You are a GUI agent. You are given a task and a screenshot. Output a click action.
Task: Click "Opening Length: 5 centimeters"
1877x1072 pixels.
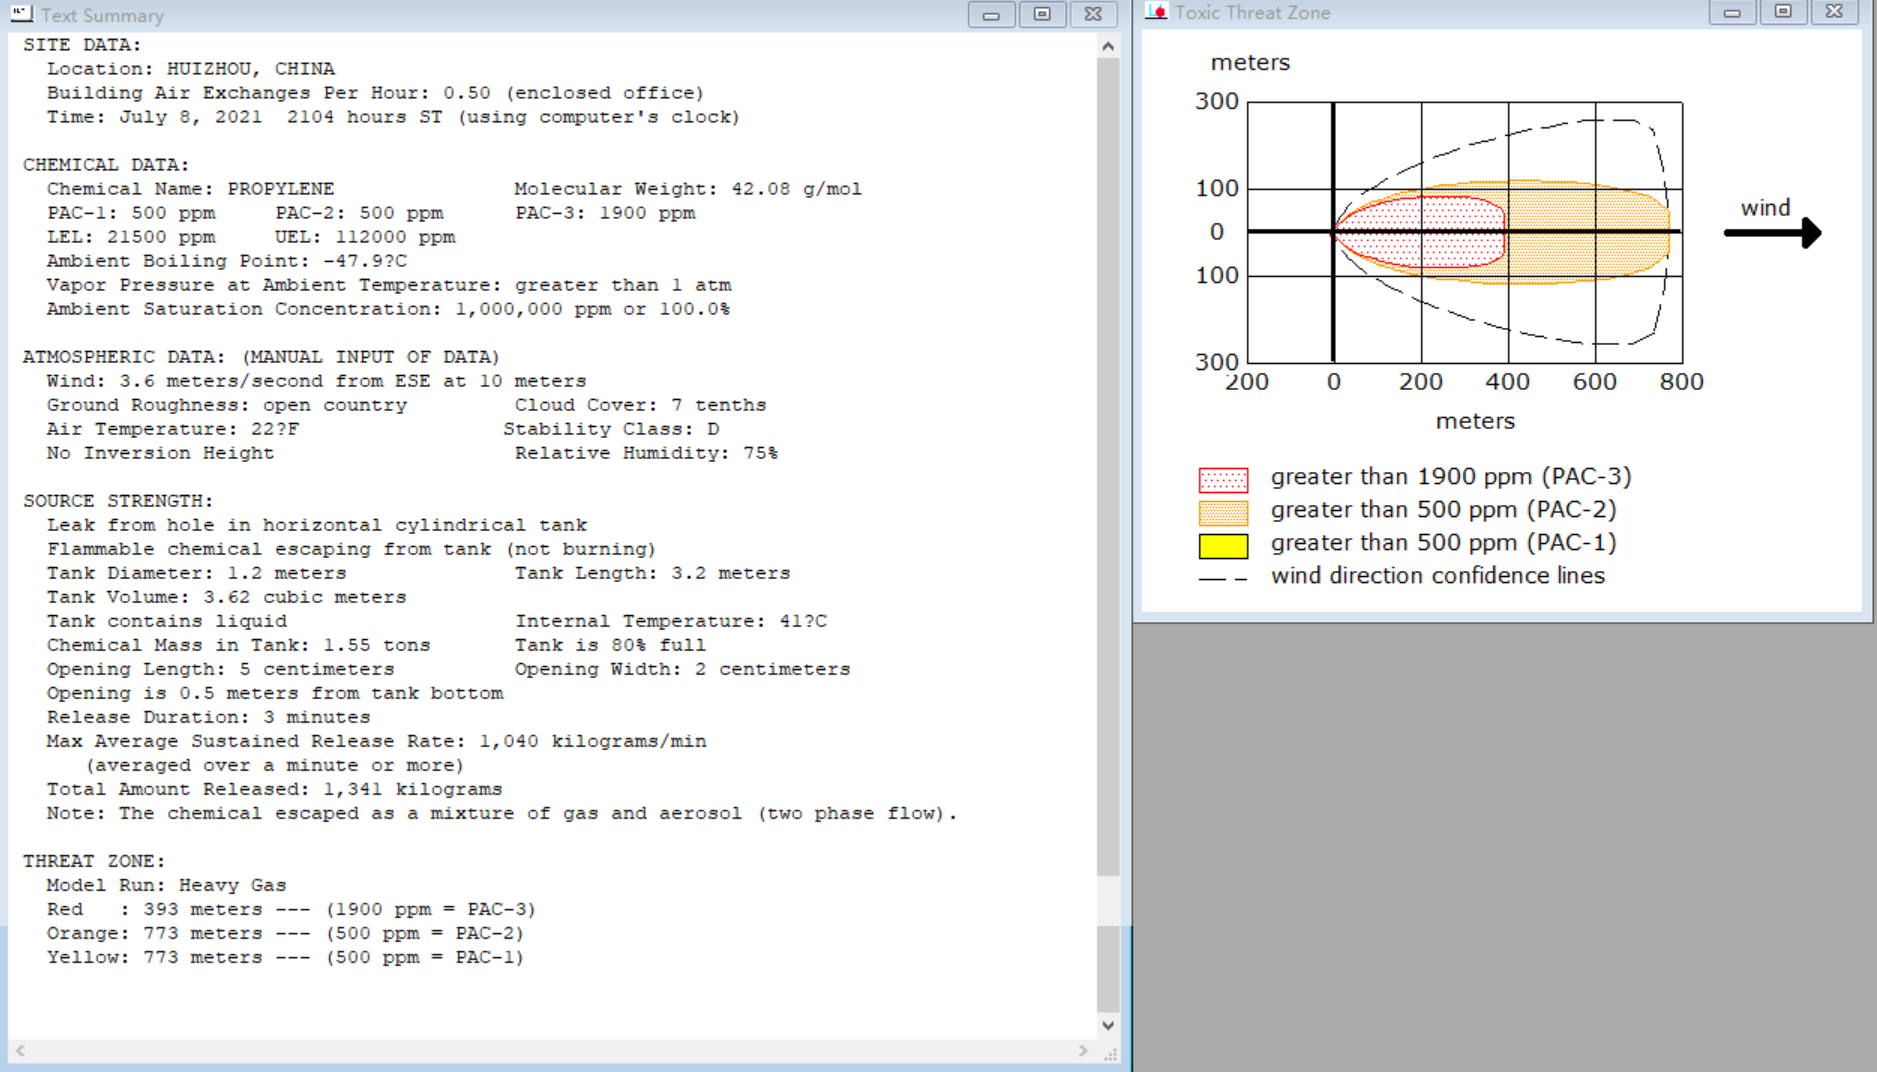coord(220,669)
